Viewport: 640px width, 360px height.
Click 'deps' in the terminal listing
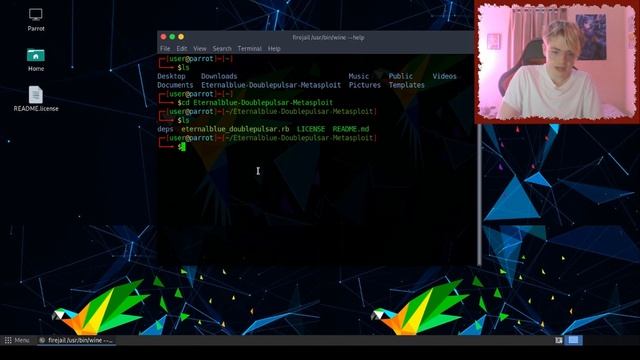[x=165, y=129]
